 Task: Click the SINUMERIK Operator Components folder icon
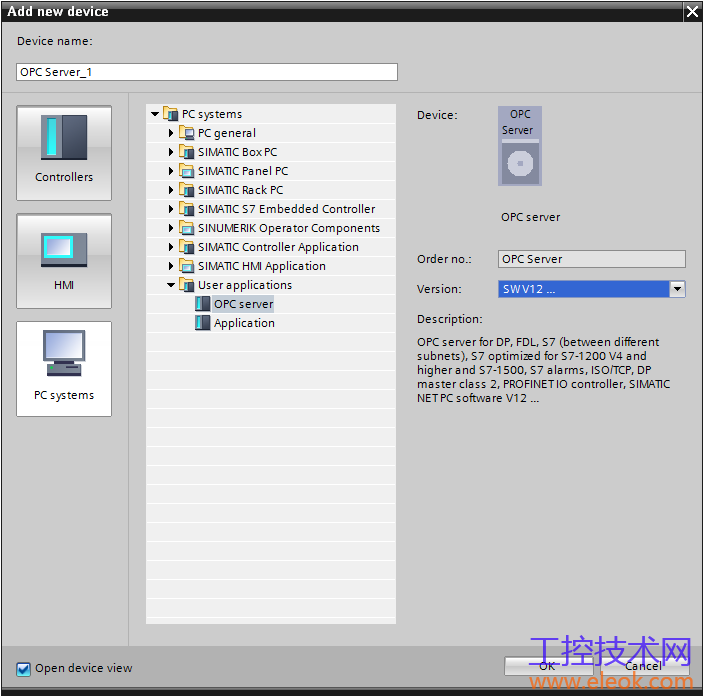187,228
